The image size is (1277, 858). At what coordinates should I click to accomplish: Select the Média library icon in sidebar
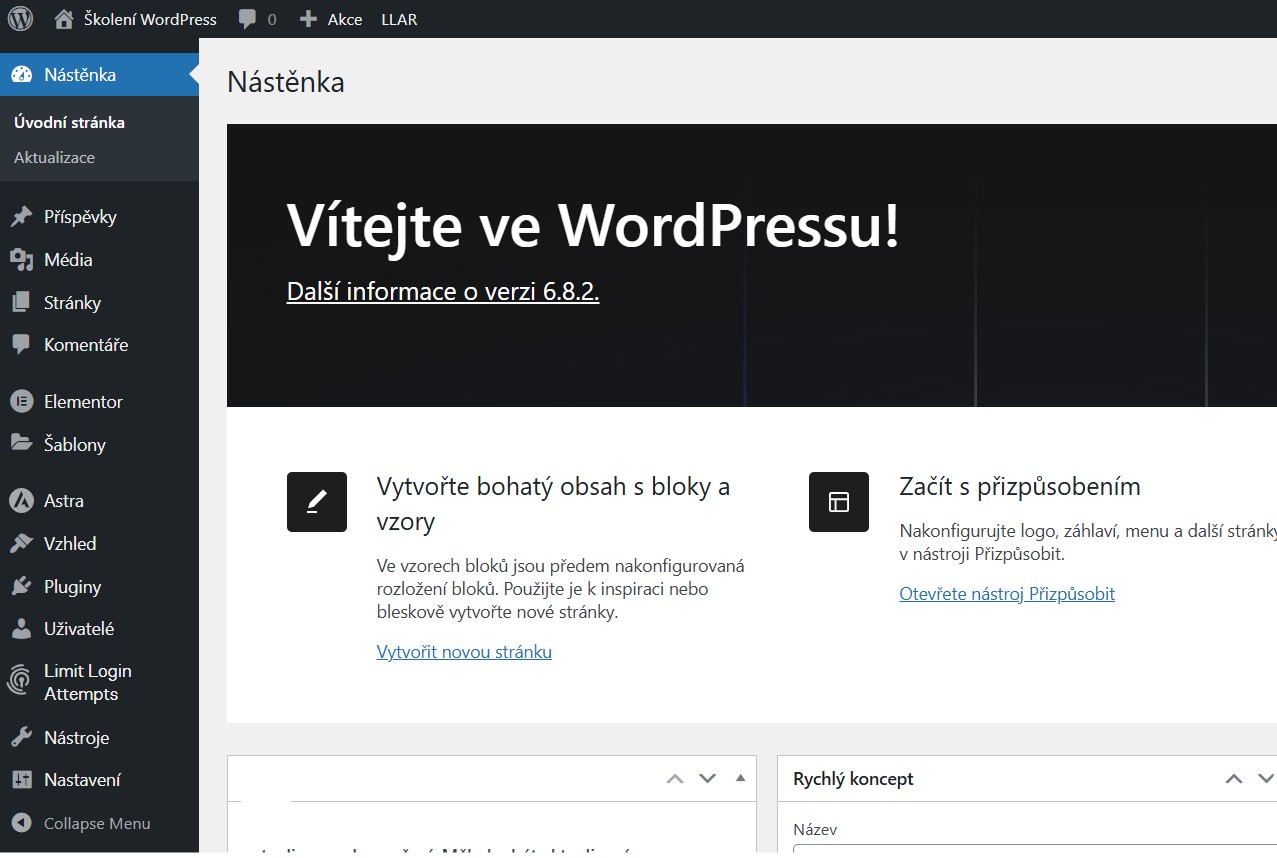coord(20,259)
